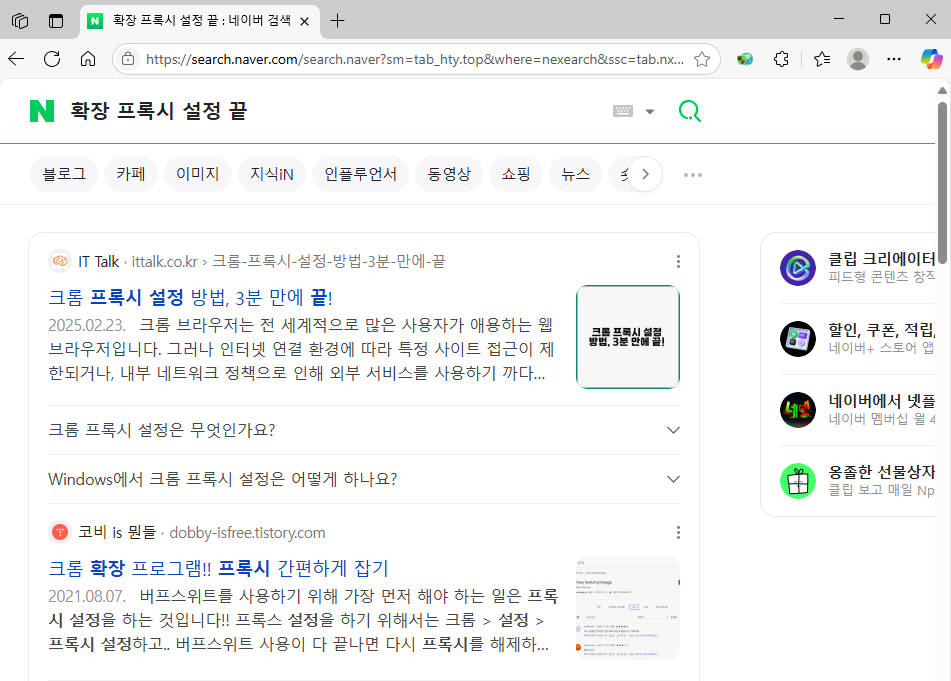Image resolution: width=951 pixels, height=681 pixels.
Task: Add this page to favorites star
Action: click(x=702, y=59)
